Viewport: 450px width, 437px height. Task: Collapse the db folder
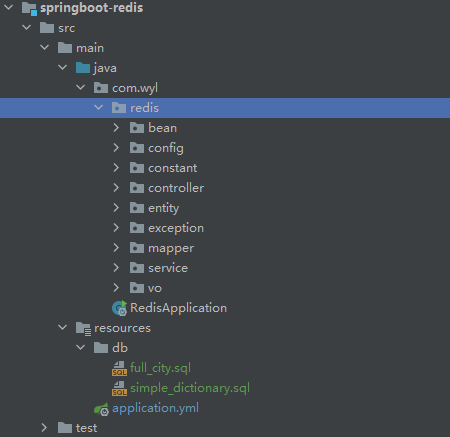[x=80, y=347]
